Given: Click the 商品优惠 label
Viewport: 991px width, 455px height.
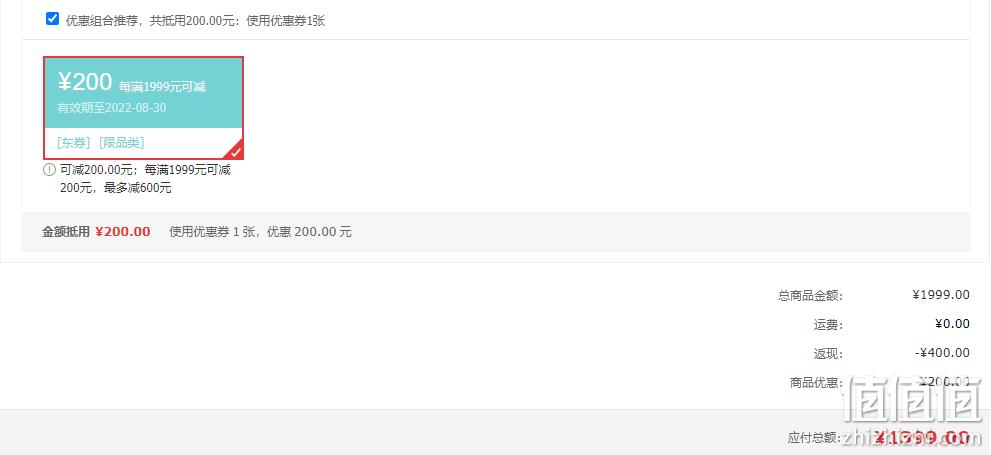Looking at the screenshot, I should pos(816,383).
